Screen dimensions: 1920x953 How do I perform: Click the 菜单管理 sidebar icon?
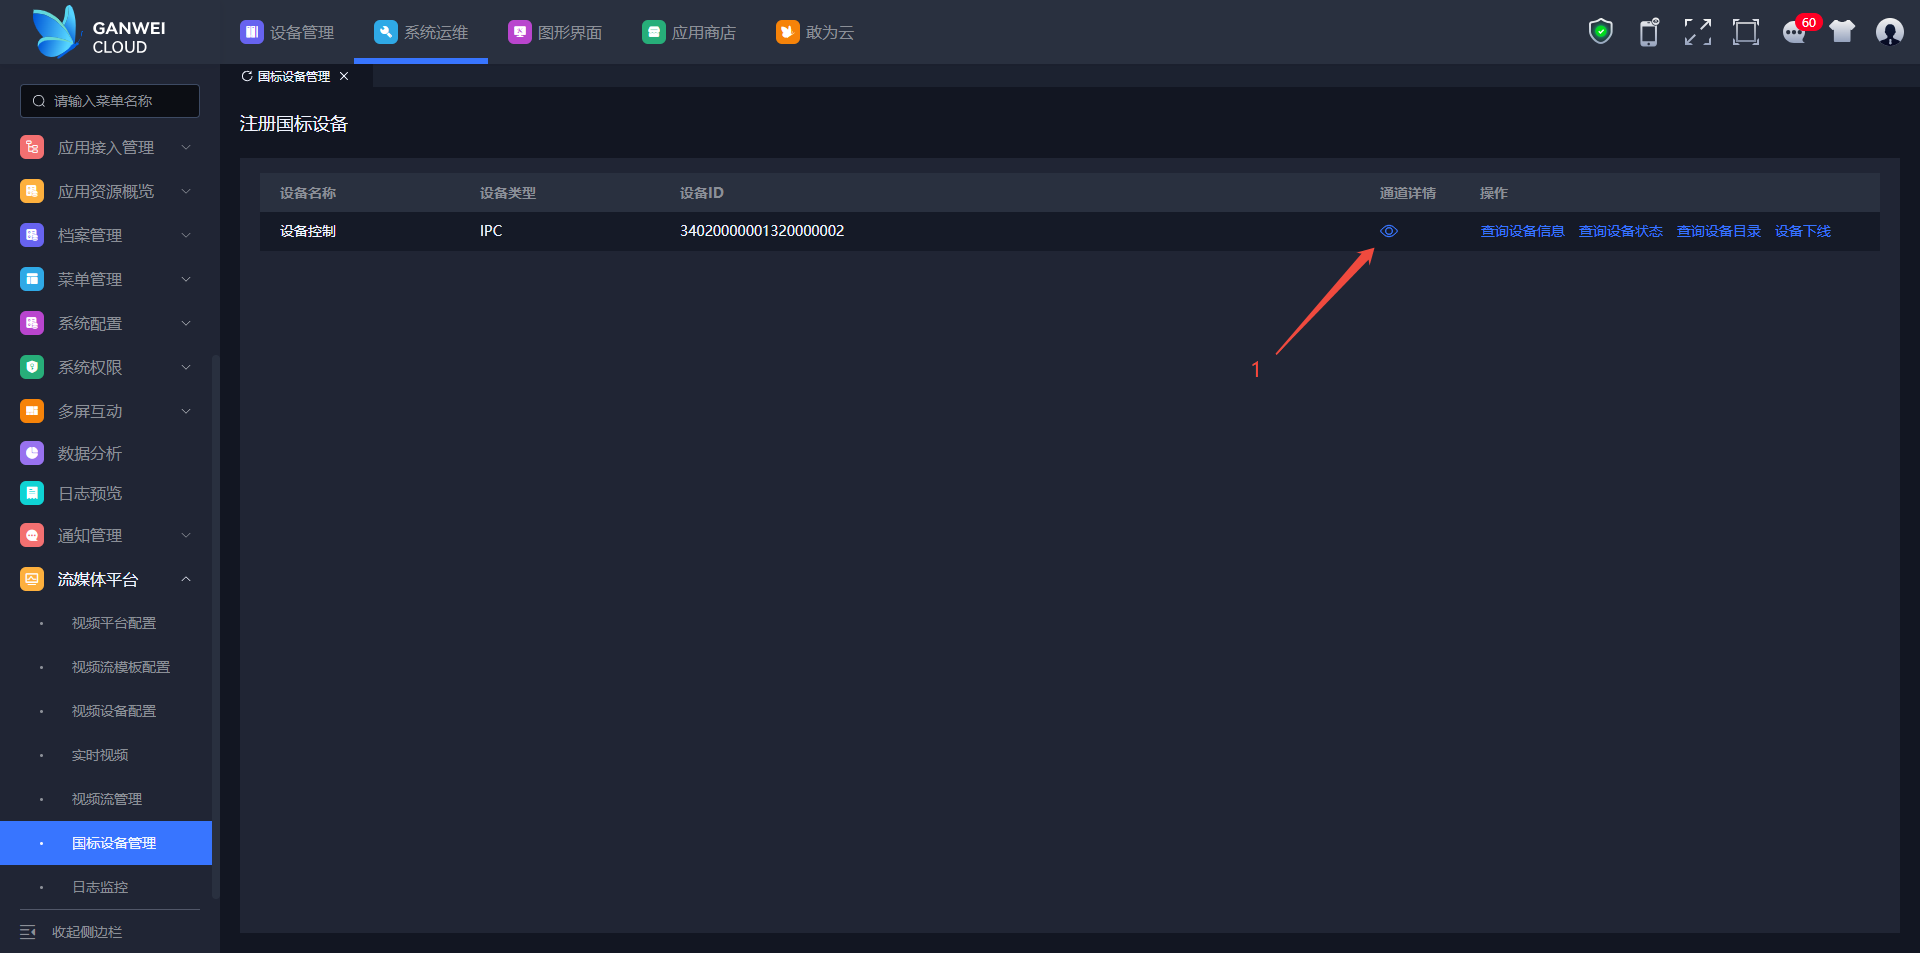tap(32, 279)
